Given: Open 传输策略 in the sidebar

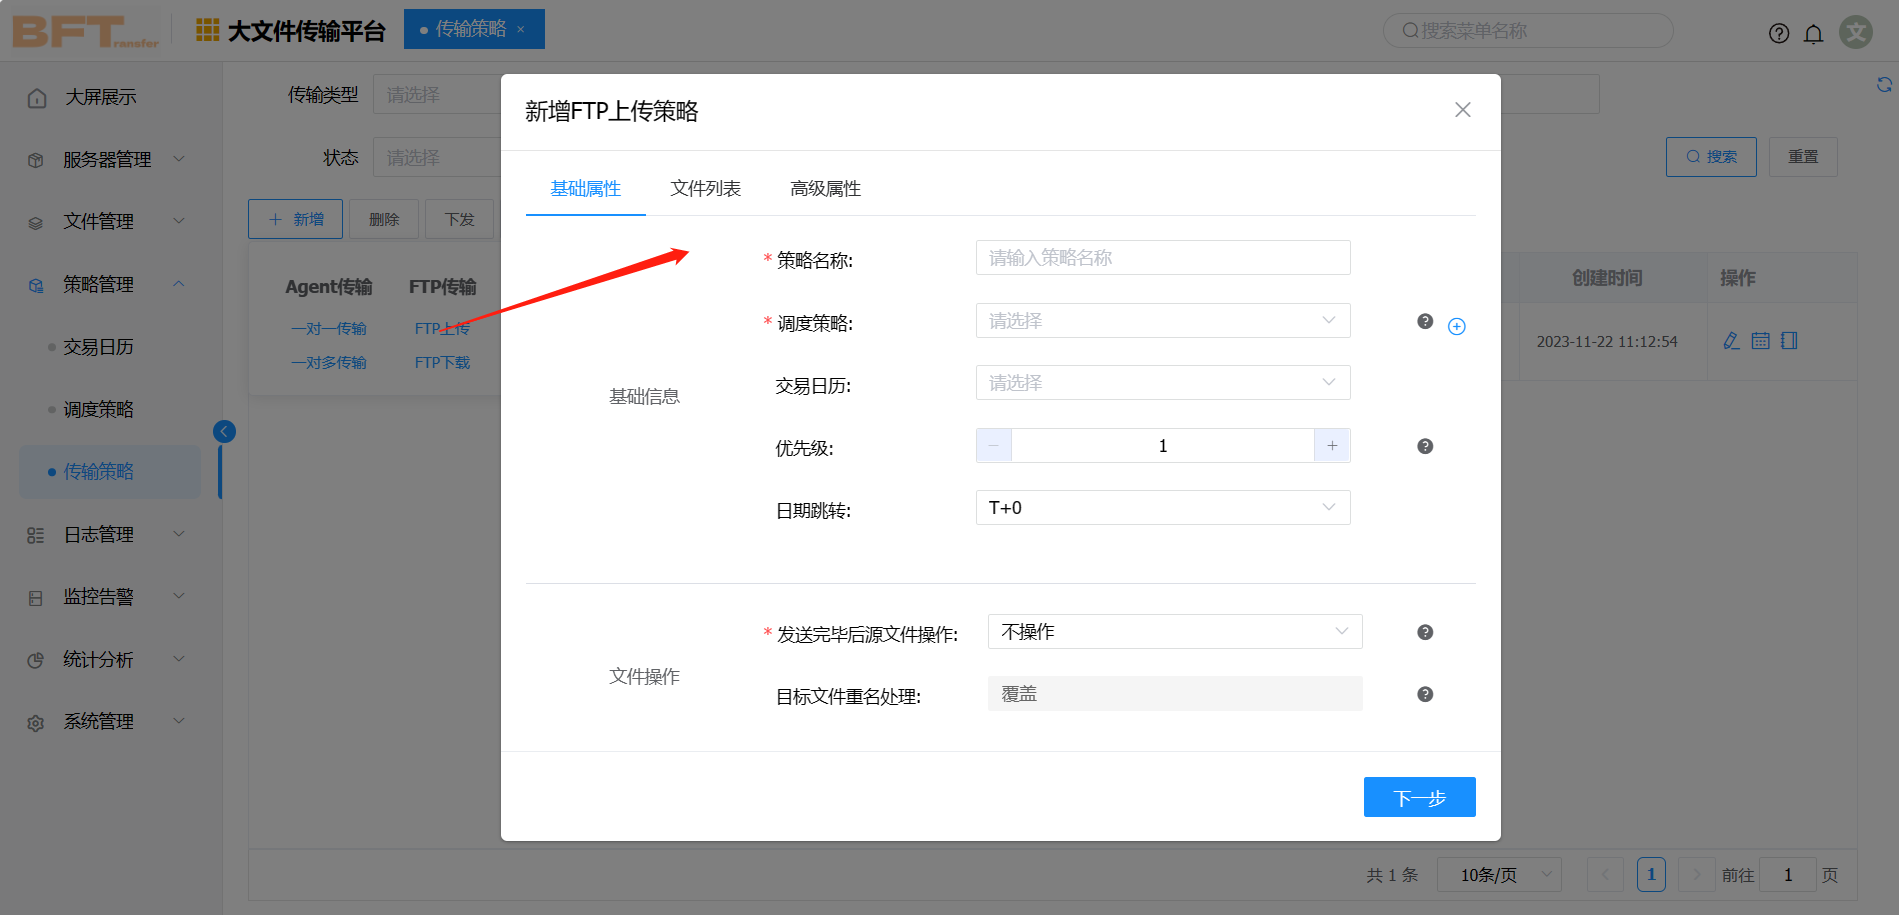Looking at the screenshot, I should (110, 472).
